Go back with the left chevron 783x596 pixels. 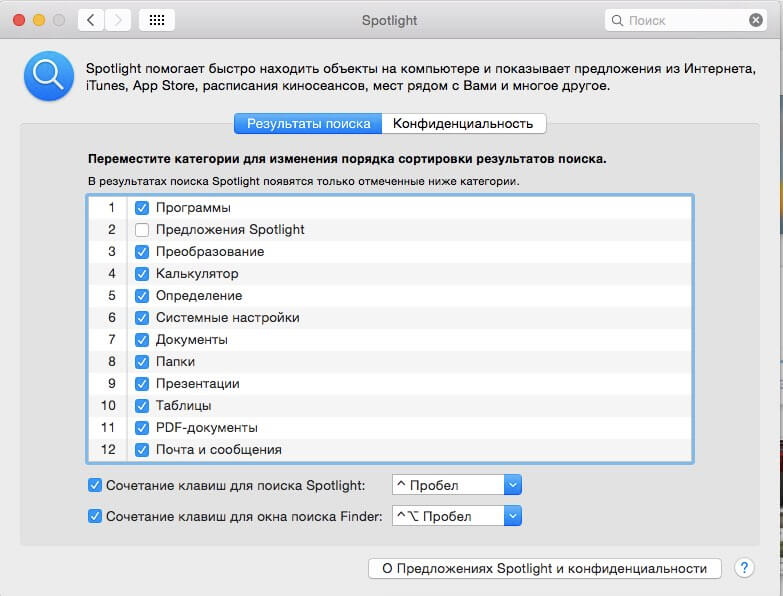pos(91,20)
